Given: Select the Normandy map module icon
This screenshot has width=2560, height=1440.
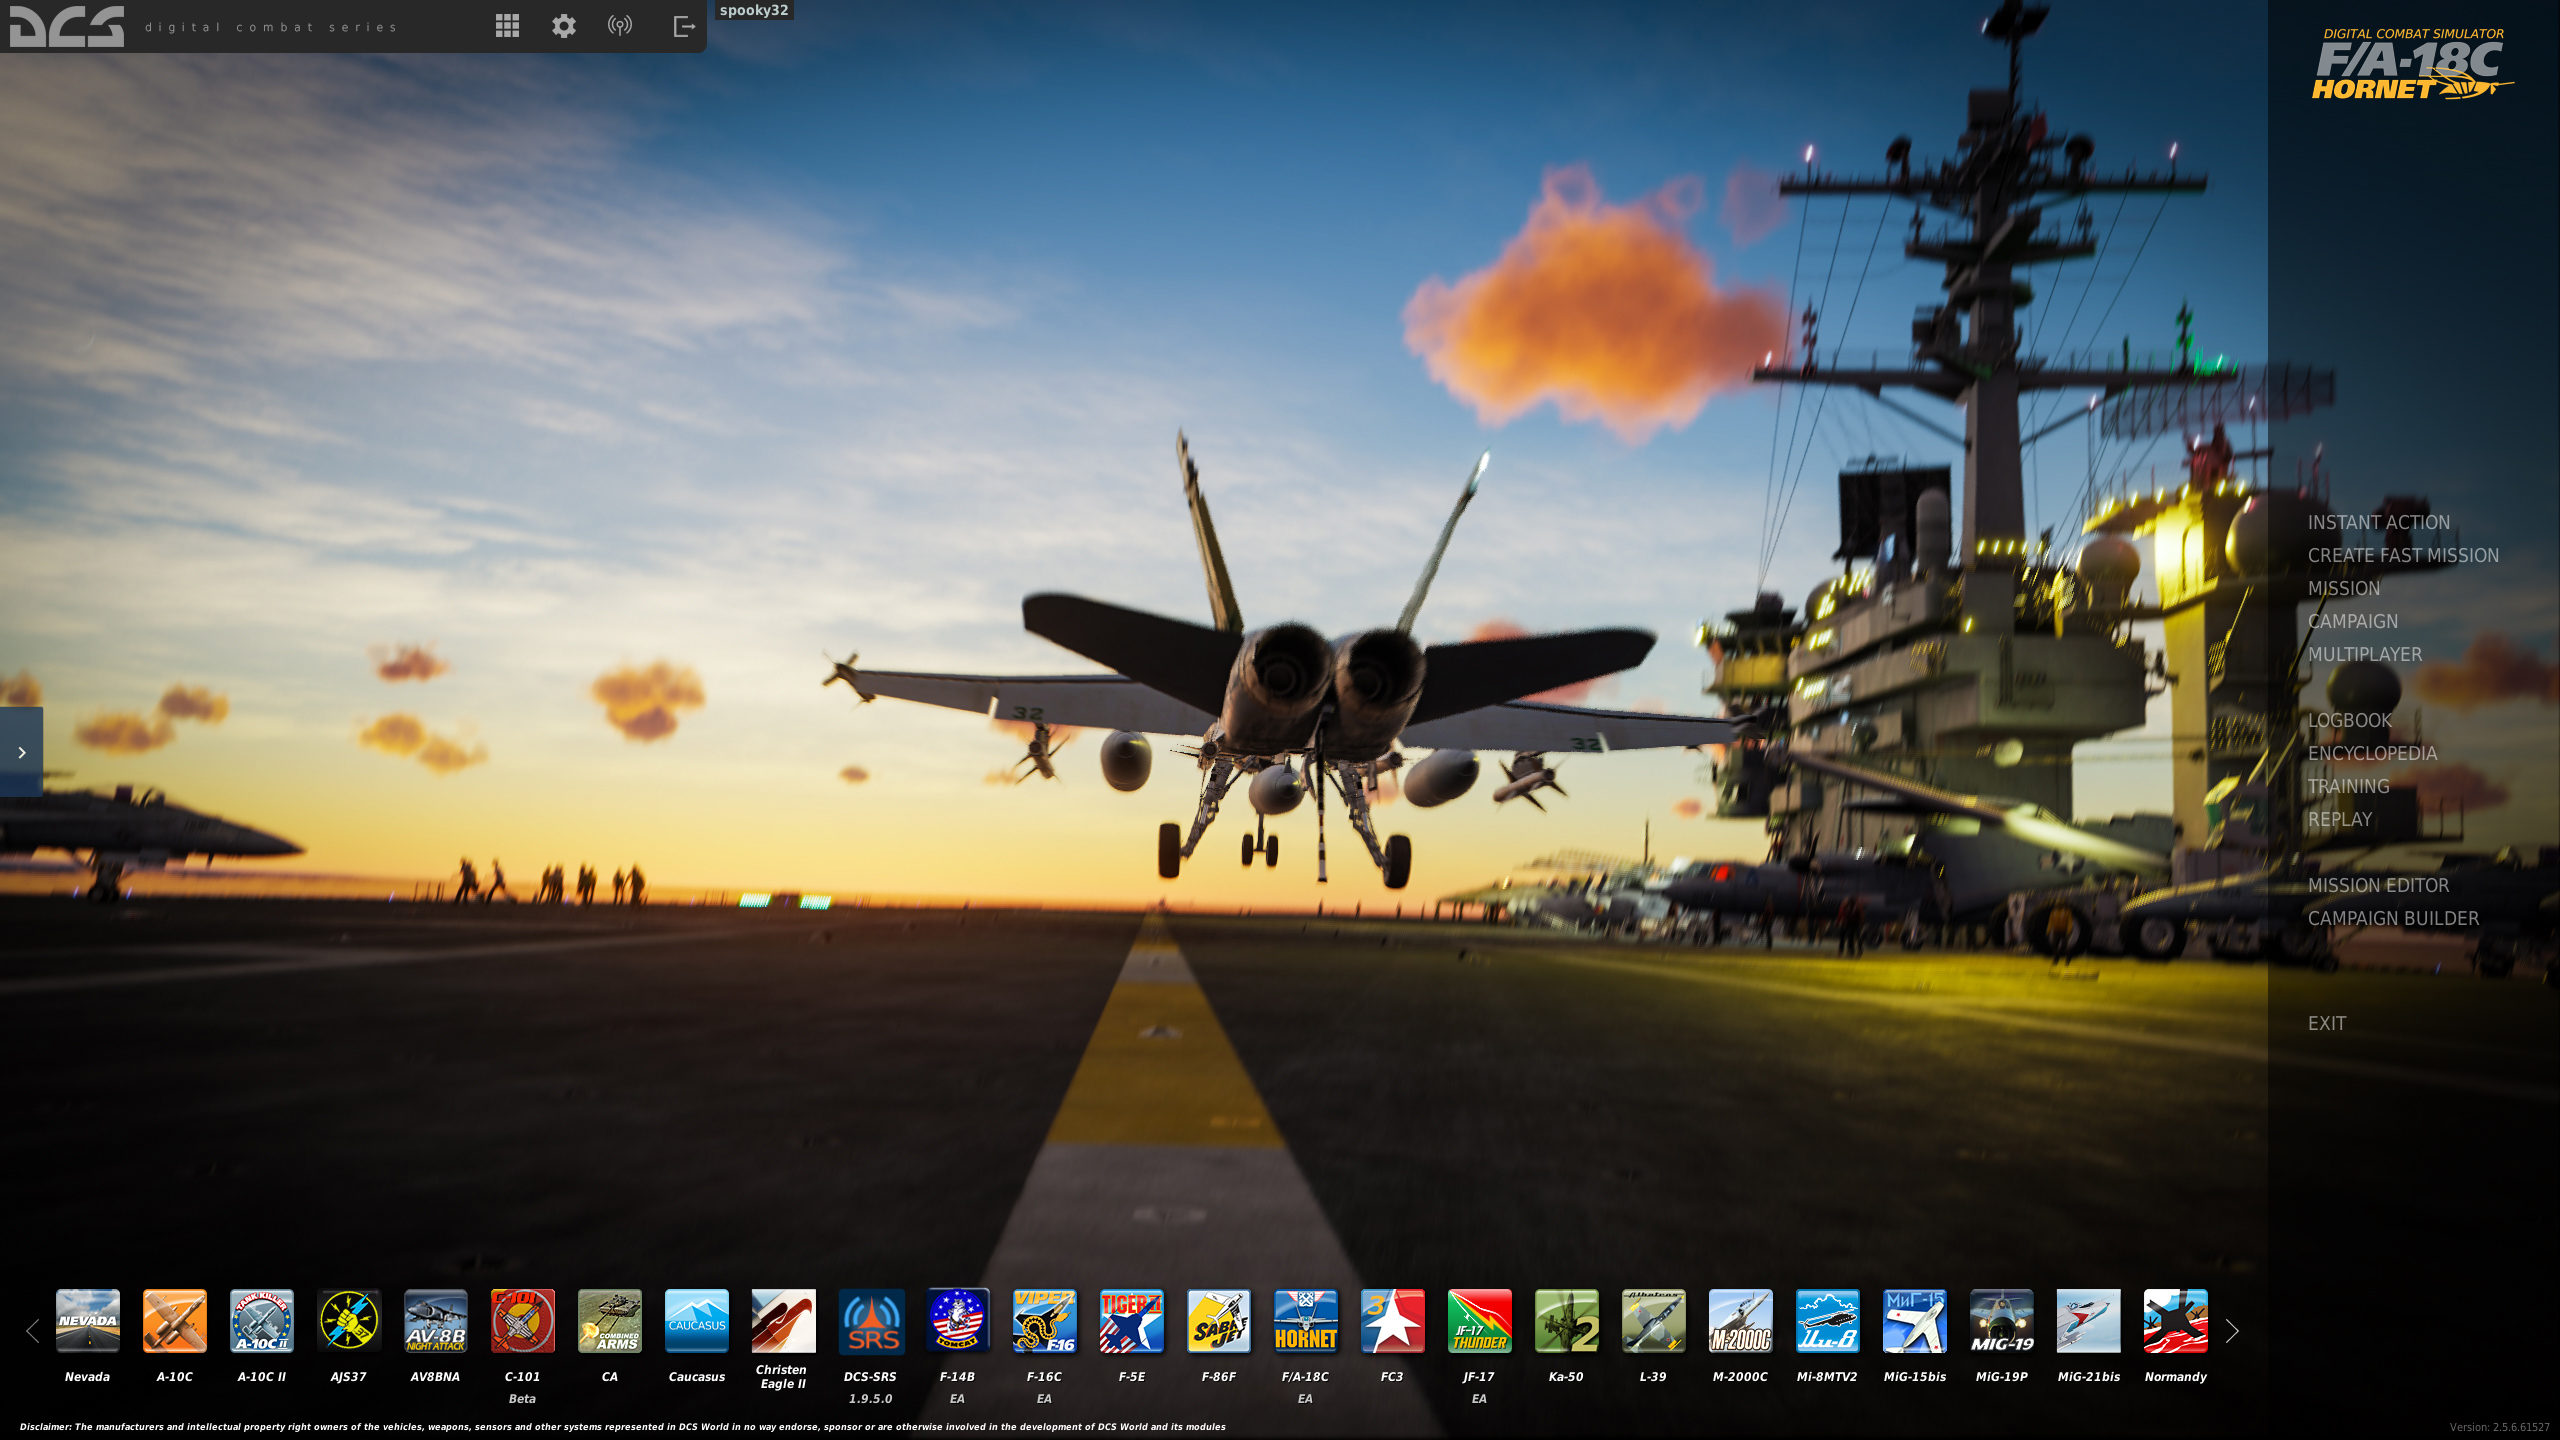Looking at the screenshot, I should pyautogui.click(x=2175, y=1320).
